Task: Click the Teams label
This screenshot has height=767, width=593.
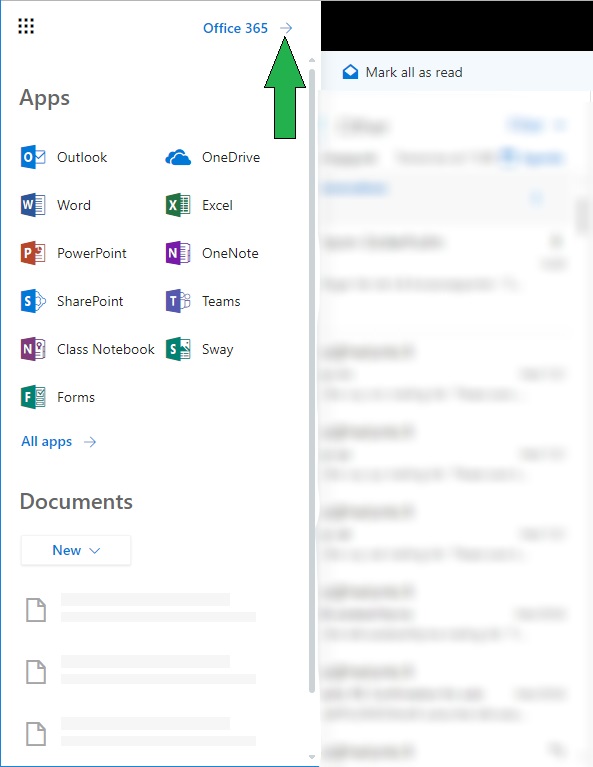Action: click(221, 301)
